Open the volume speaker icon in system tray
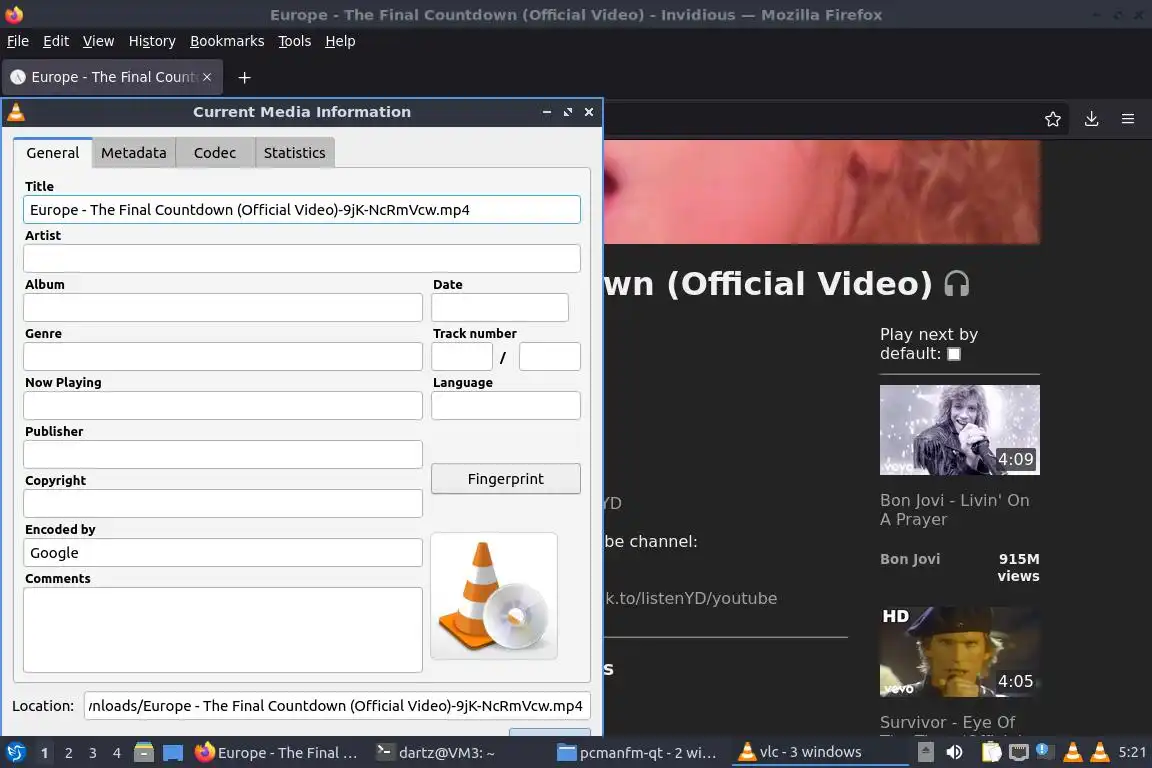Viewport: 1152px width, 768px height. click(x=954, y=753)
